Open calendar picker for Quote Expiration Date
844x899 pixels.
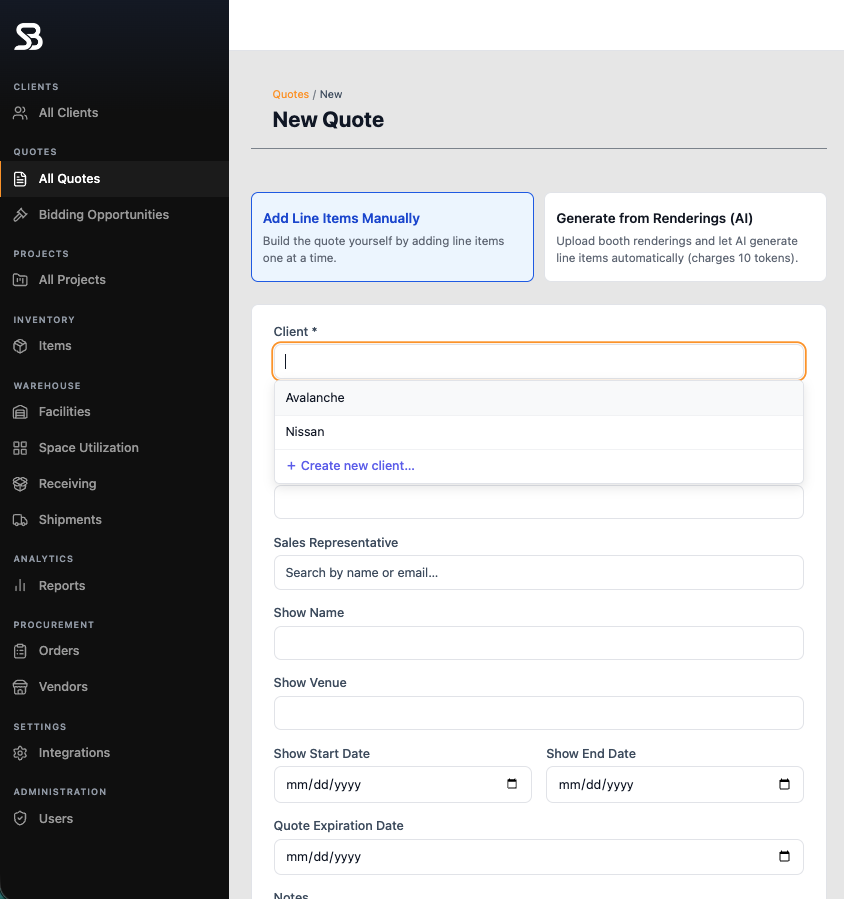pos(784,856)
